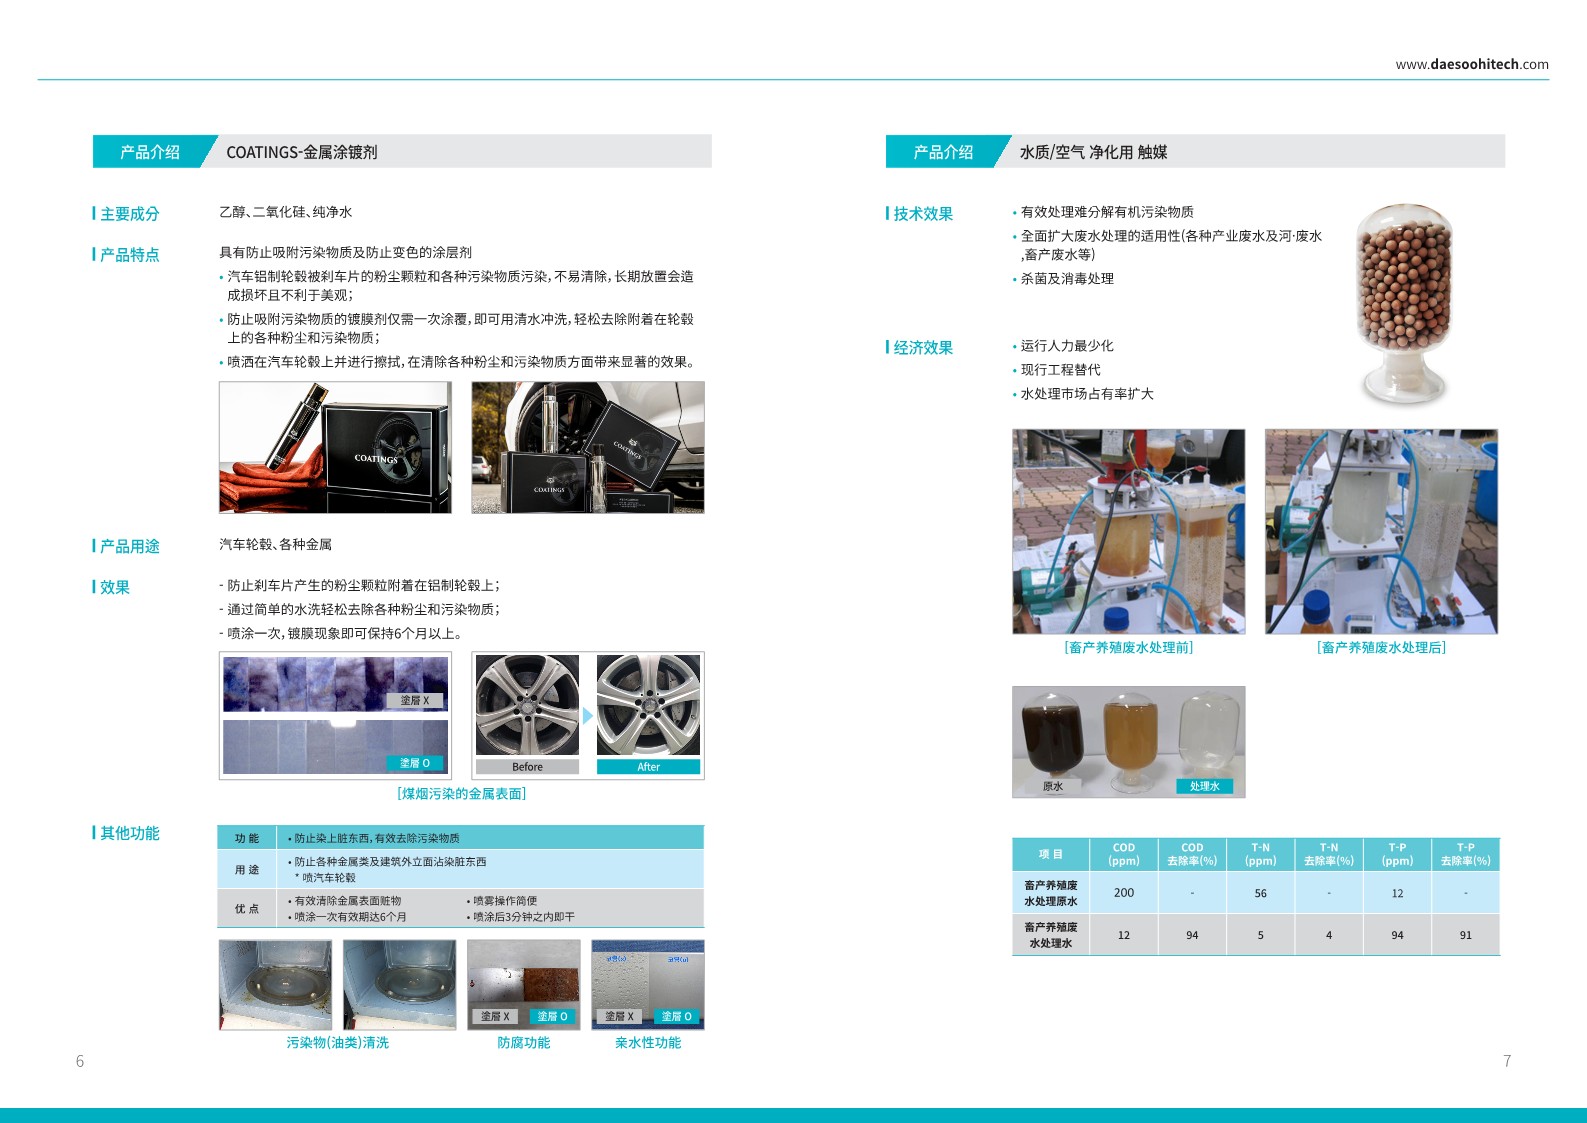Click the 原水 label on jar photo
The height and width of the screenshot is (1123, 1587).
(1053, 786)
